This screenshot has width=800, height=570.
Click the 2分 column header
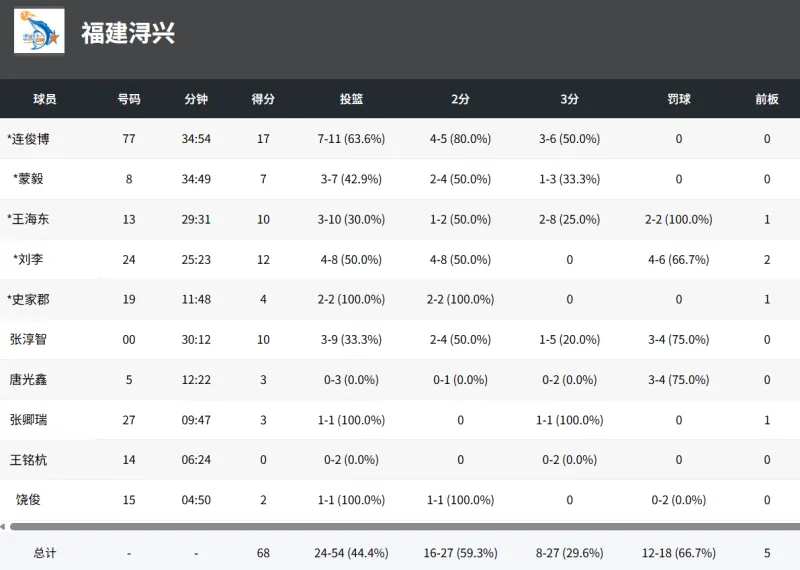460,99
